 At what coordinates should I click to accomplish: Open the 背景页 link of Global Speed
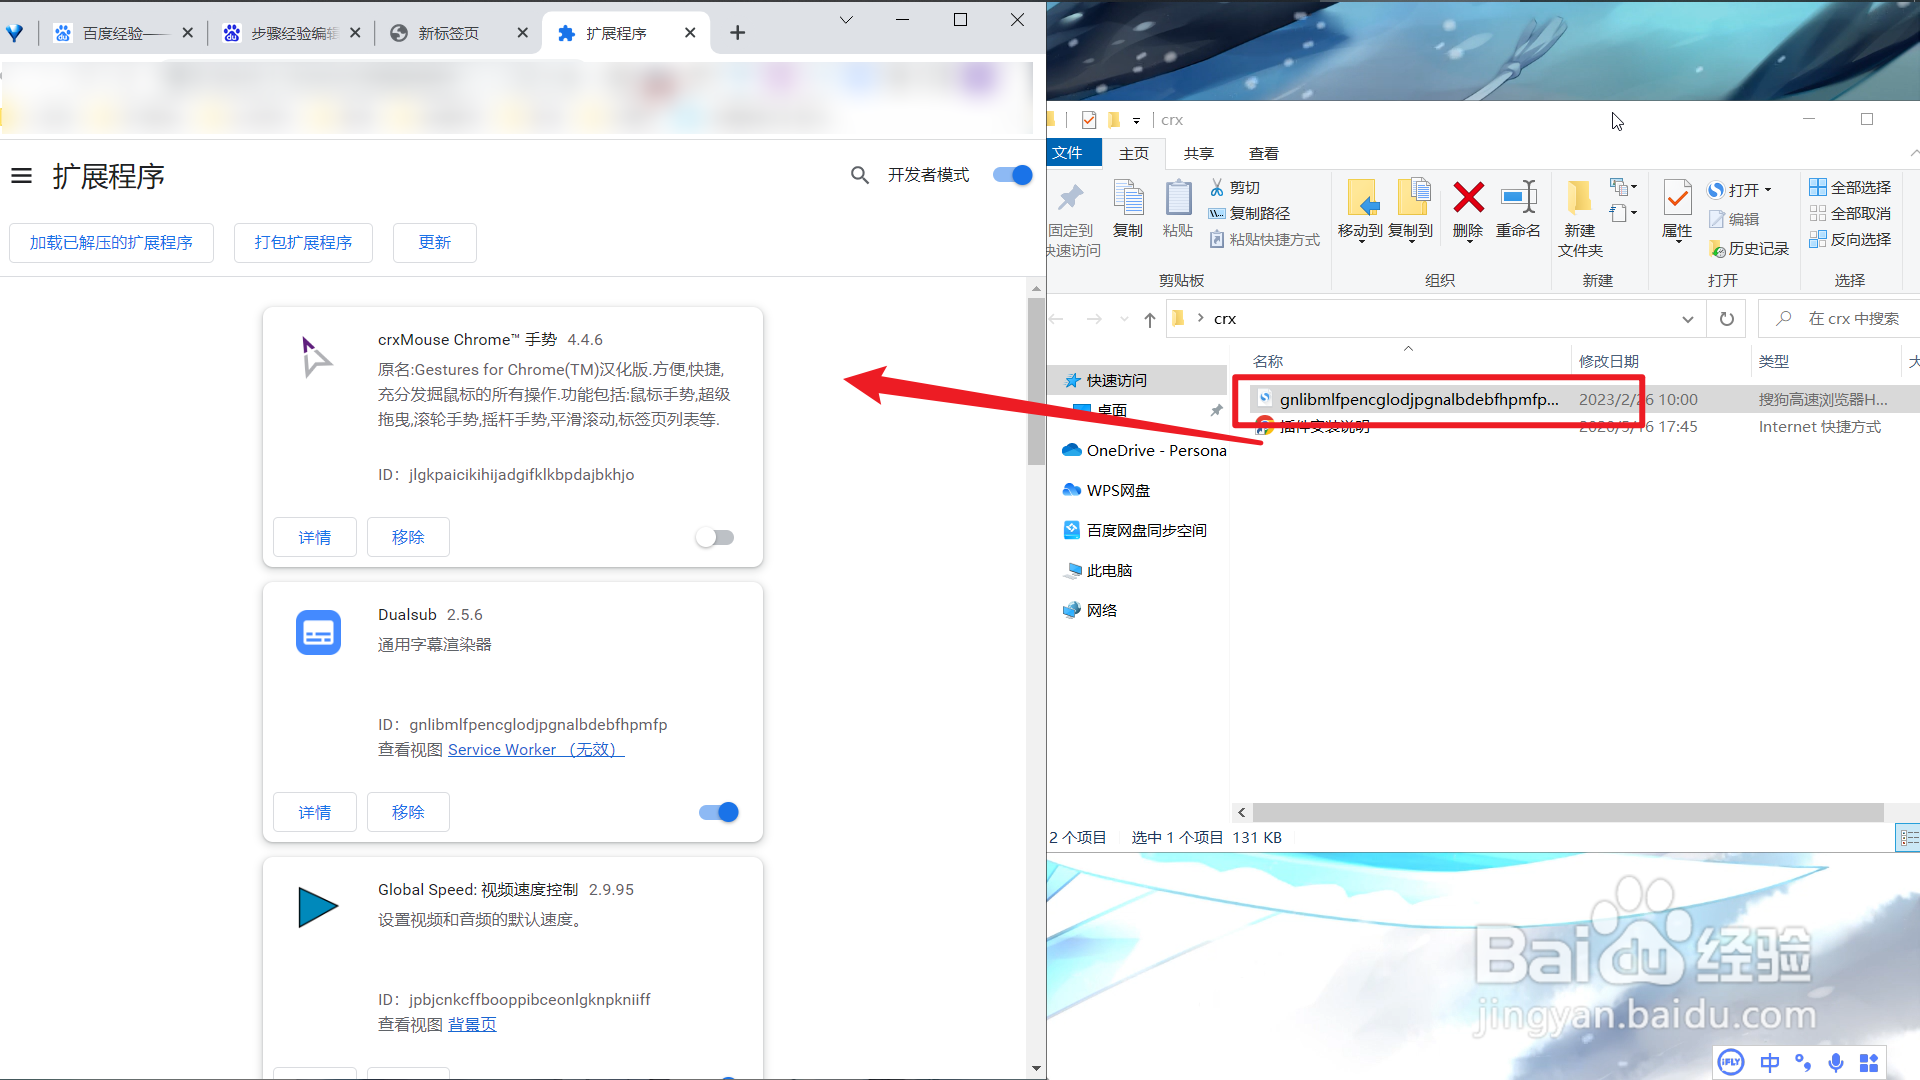coord(472,1025)
